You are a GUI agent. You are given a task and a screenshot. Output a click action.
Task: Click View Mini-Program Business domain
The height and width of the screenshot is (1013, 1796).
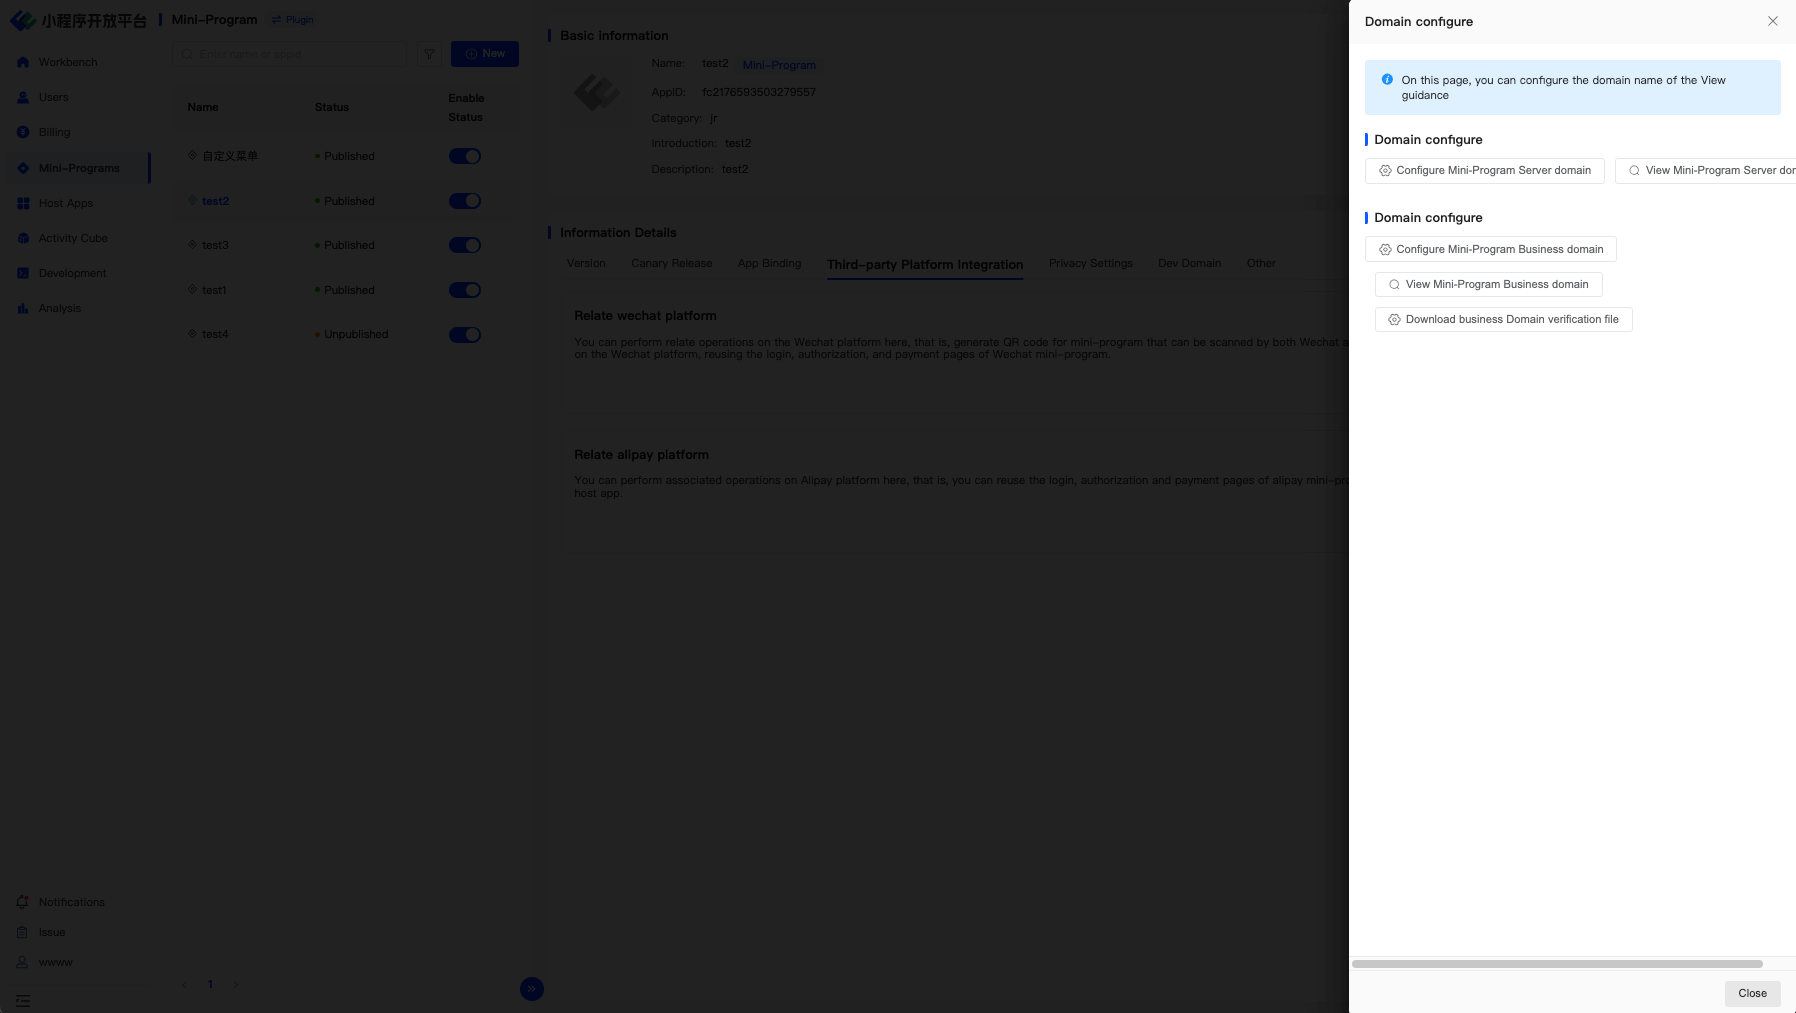[1489, 285]
